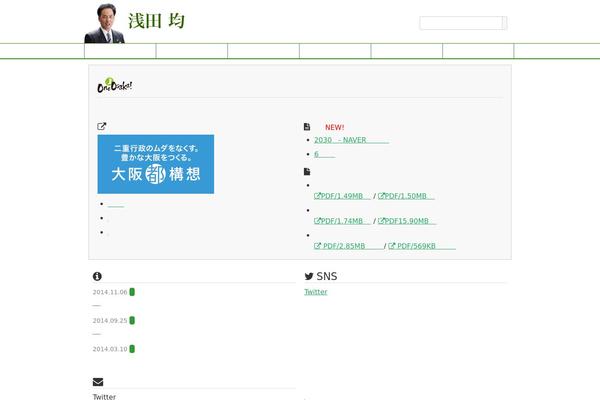Click the external-link icon above the blue banner
Viewport: 600px width, 400px height.
pyautogui.click(x=101, y=126)
